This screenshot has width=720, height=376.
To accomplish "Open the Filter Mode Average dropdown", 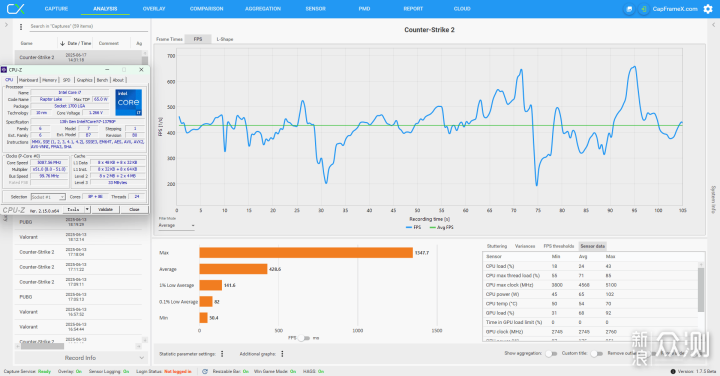I will [x=177, y=225].
